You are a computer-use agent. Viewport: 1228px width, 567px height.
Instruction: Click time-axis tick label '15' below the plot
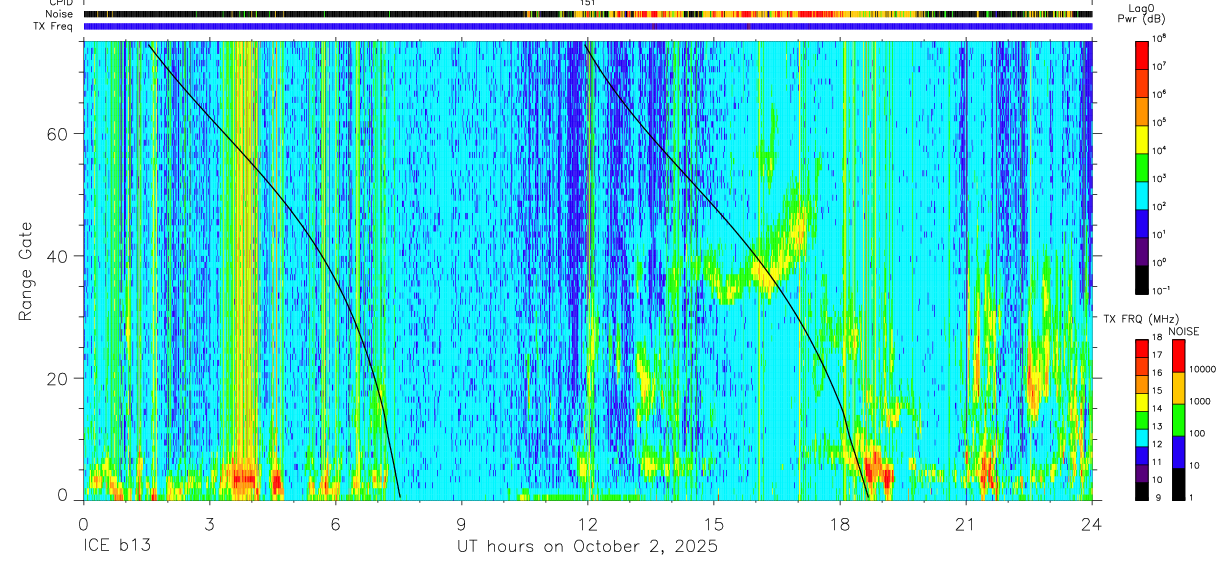(714, 524)
